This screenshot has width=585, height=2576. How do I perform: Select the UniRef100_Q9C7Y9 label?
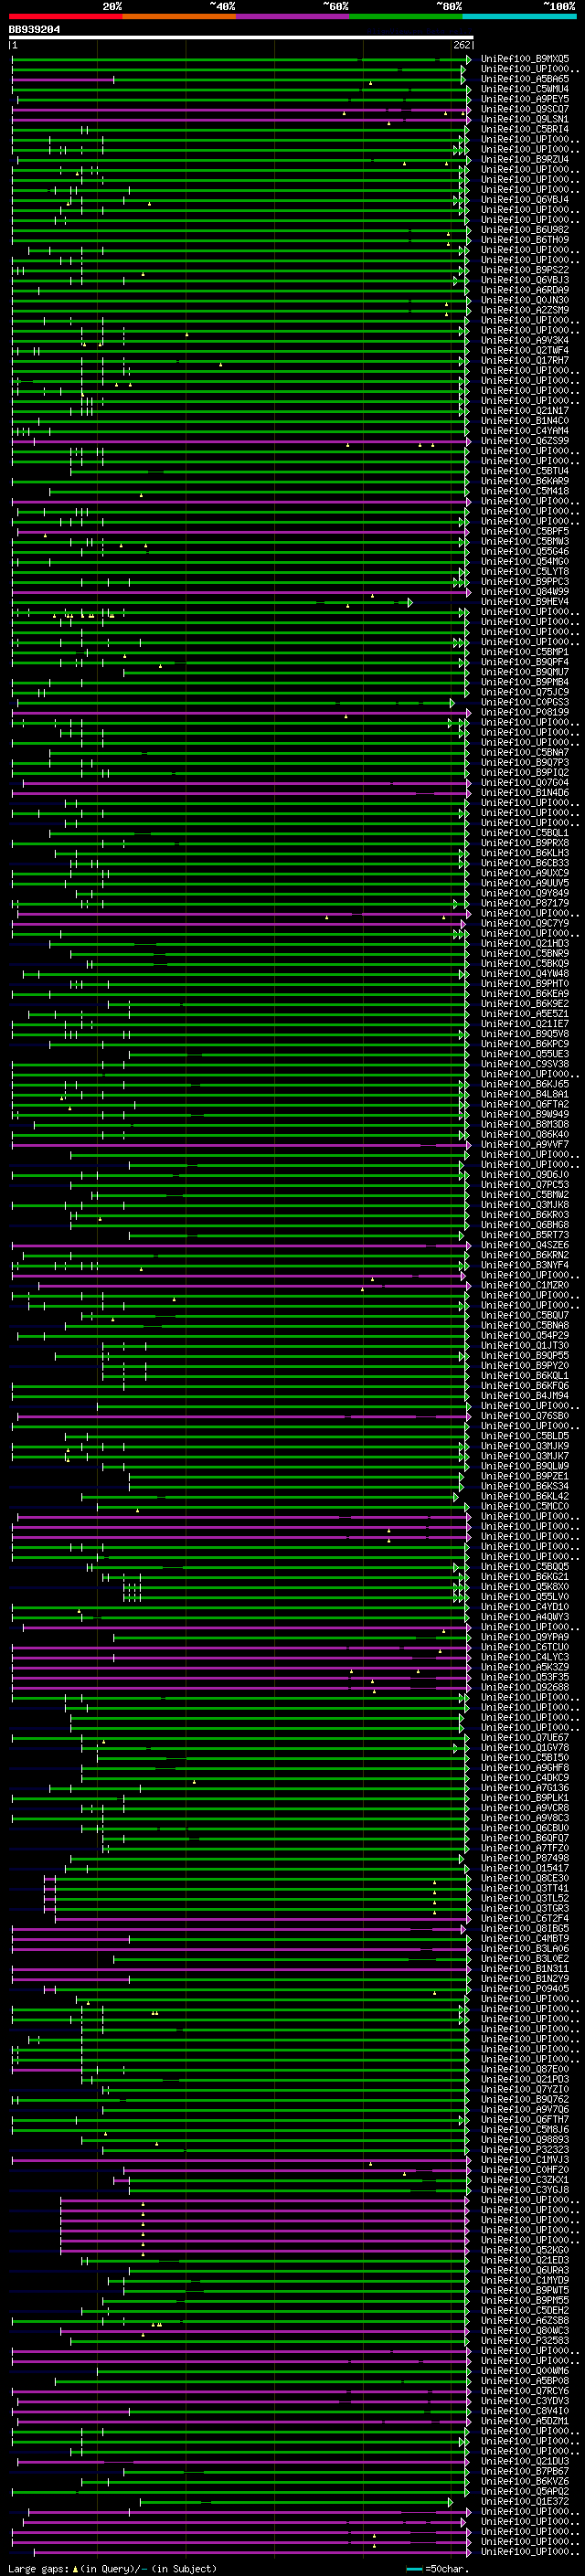coord(525,923)
